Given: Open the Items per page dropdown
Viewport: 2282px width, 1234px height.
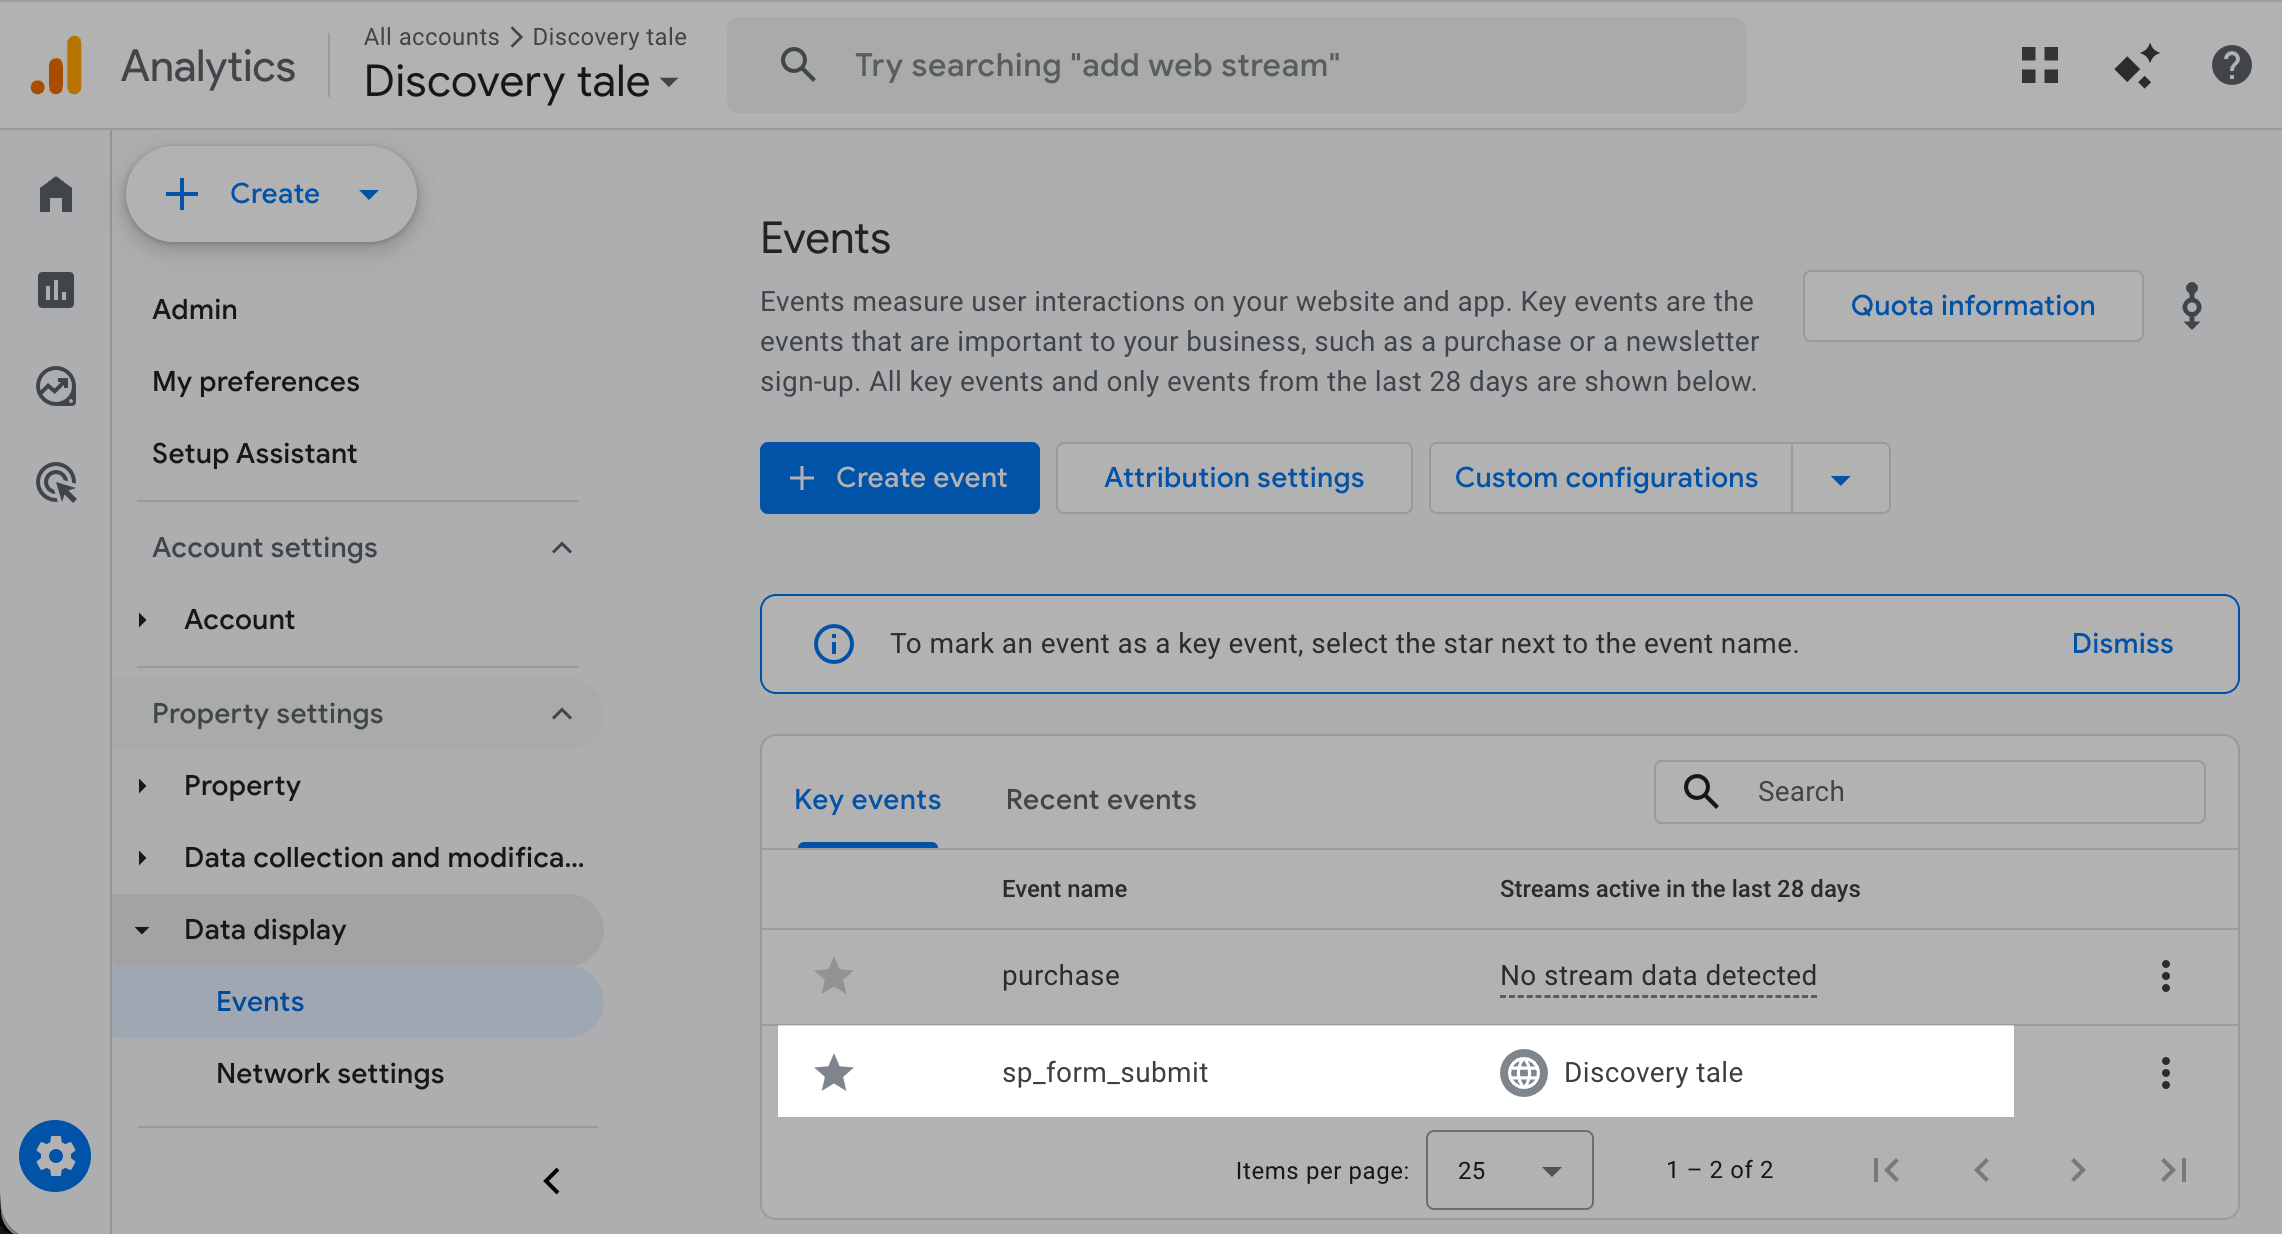Looking at the screenshot, I should click(1509, 1170).
